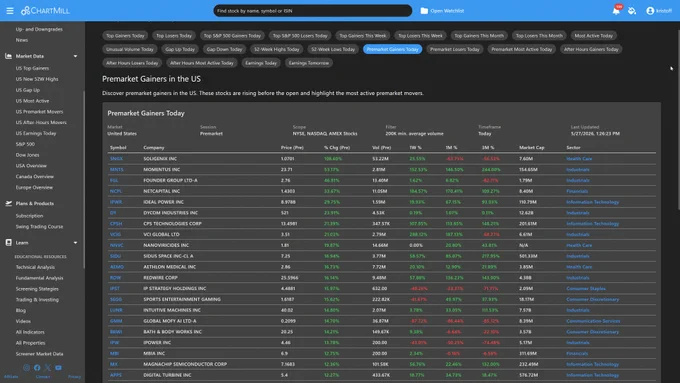Collapse the Learn section arrow
The height and width of the screenshot is (383, 680).
[x=75, y=242]
